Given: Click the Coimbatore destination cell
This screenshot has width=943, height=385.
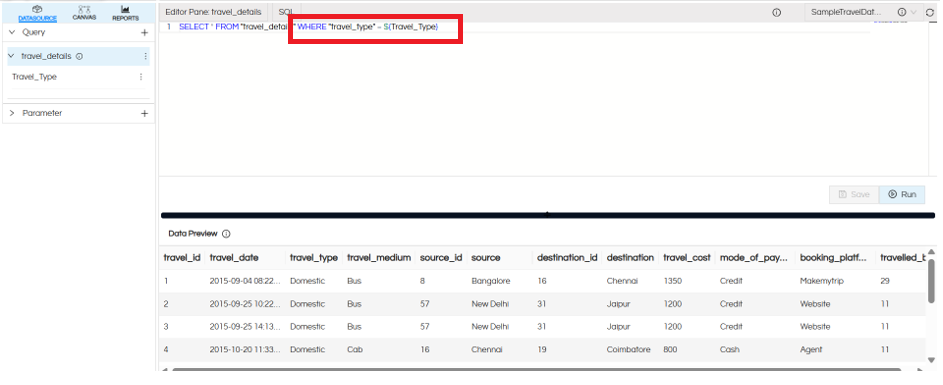Looking at the screenshot, I should (628, 350).
